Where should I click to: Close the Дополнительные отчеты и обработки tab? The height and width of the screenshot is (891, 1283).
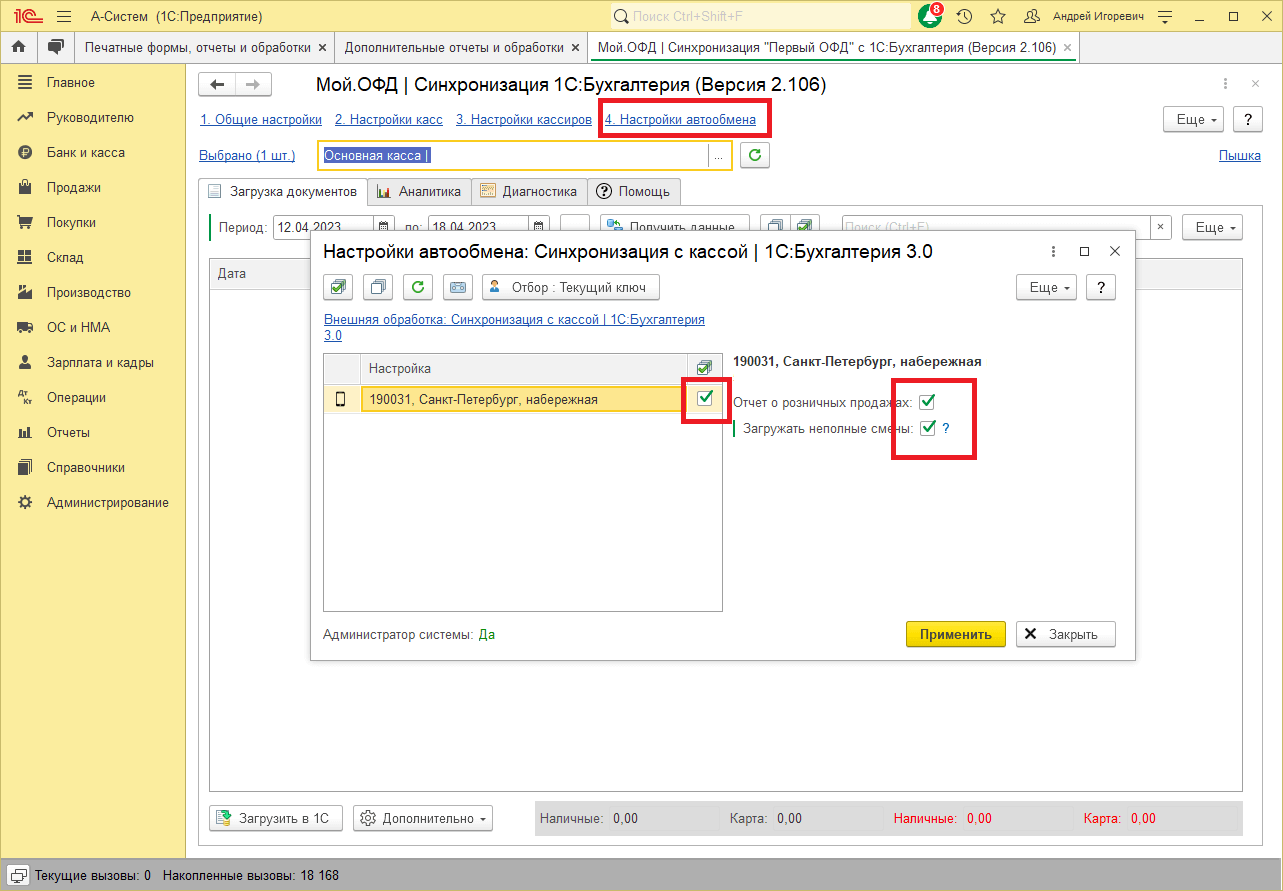(574, 47)
